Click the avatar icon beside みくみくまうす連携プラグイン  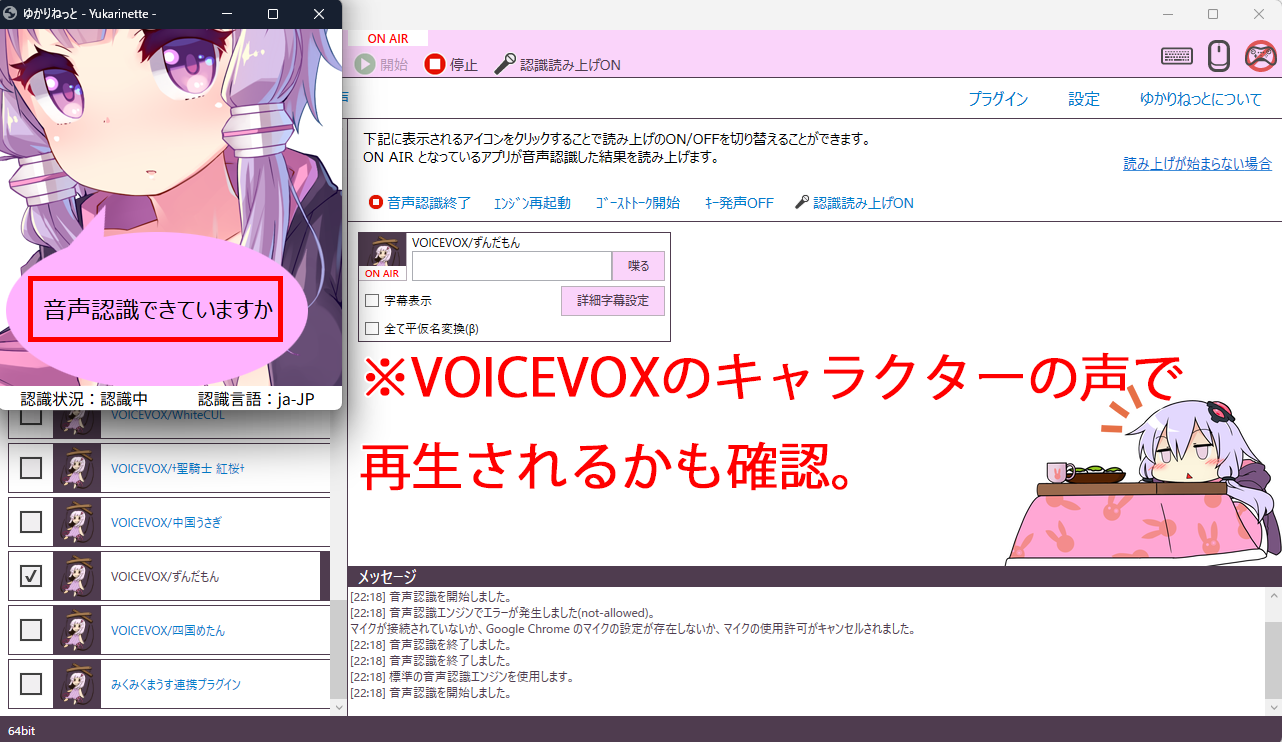coord(77,684)
